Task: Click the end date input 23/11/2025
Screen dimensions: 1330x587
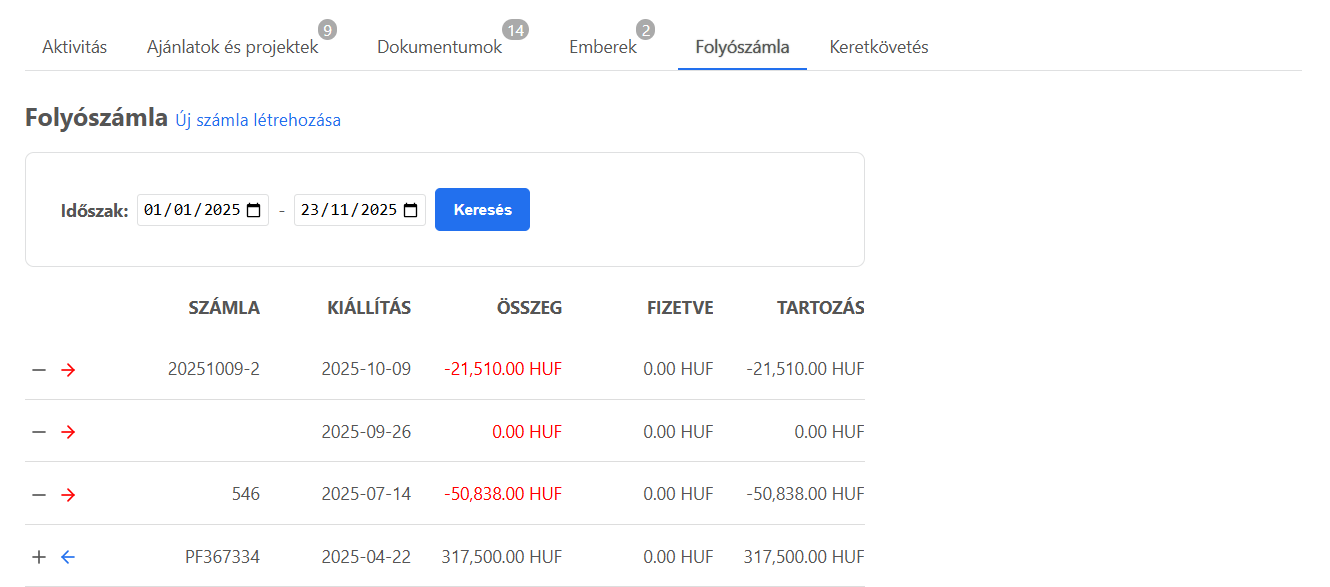Action: click(348, 210)
